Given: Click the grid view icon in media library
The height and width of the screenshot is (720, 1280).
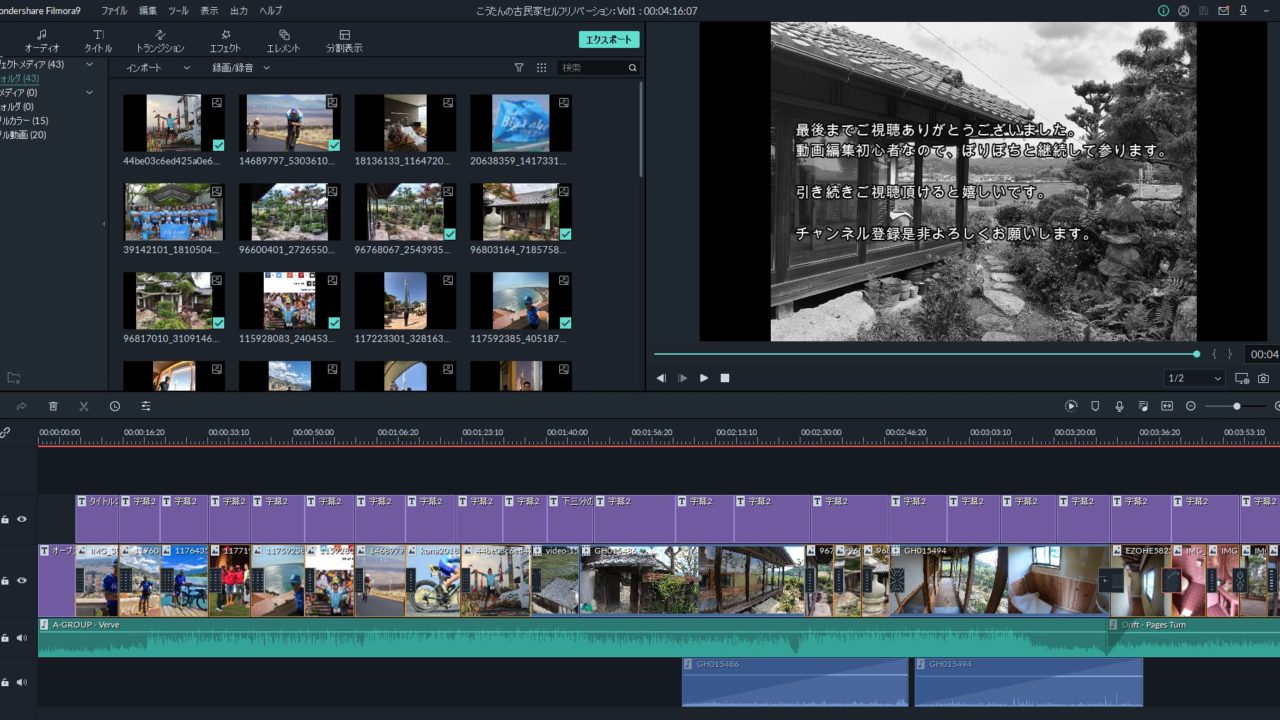Looking at the screenshot, I should [541, 68].
